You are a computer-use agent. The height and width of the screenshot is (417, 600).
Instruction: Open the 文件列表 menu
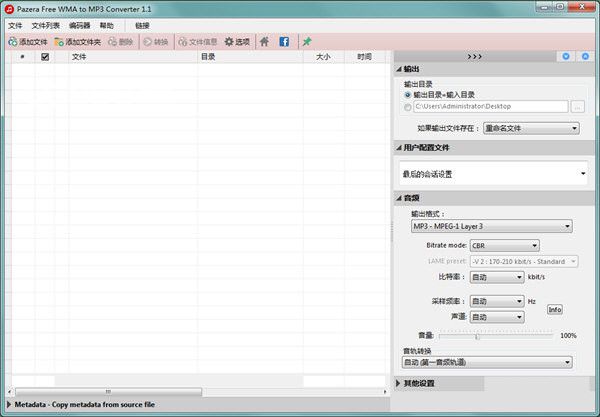[46, 25]
